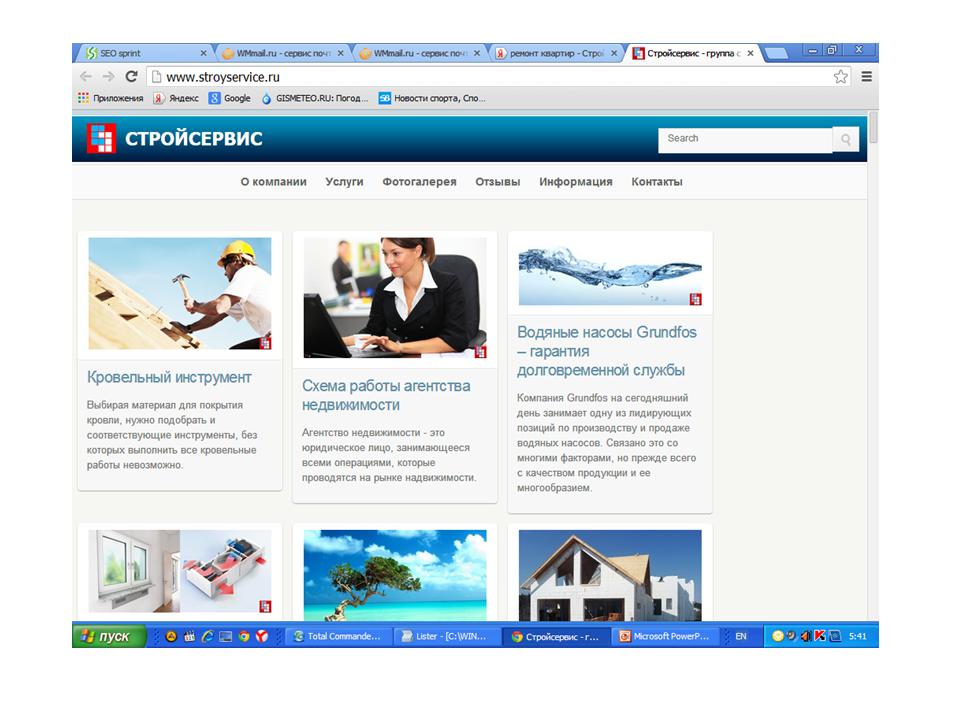The width and height of the screenshot is (960, 720).
Task: Switch to Total Commander taskbar button
Action: [338, 636]
